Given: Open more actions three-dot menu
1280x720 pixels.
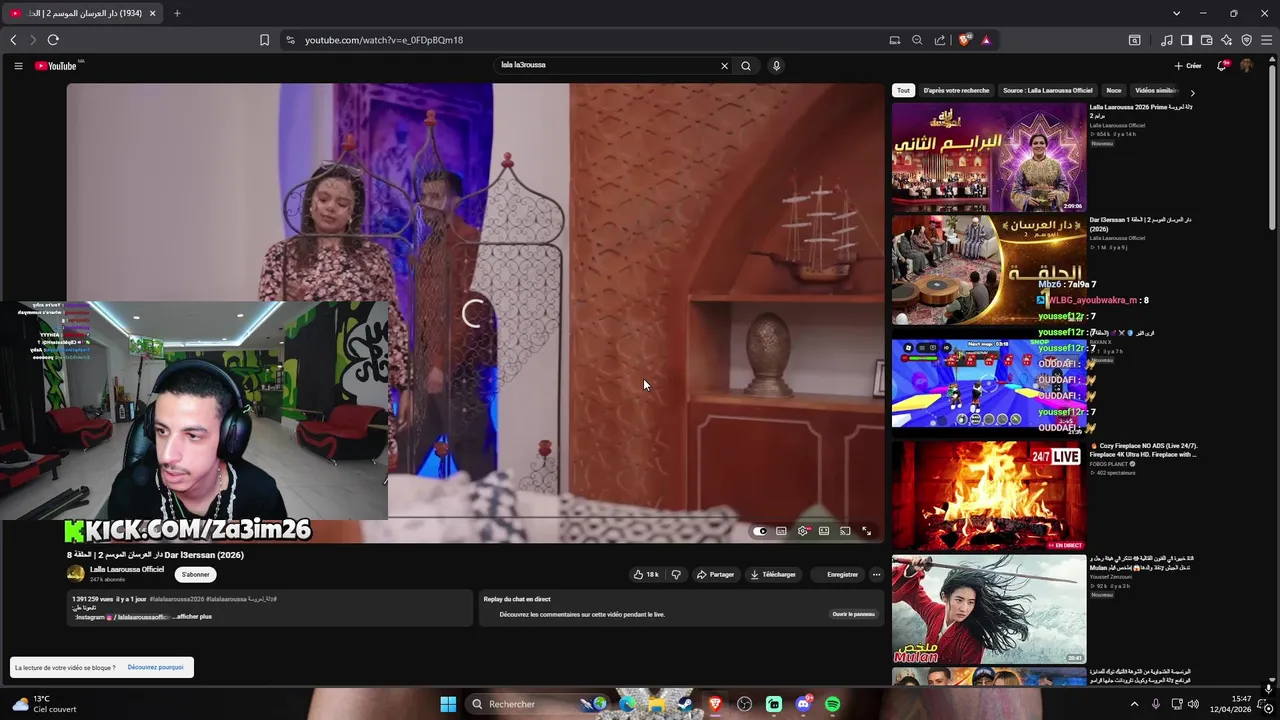Looking at the screenshot, I should click(x=876, y=574).
